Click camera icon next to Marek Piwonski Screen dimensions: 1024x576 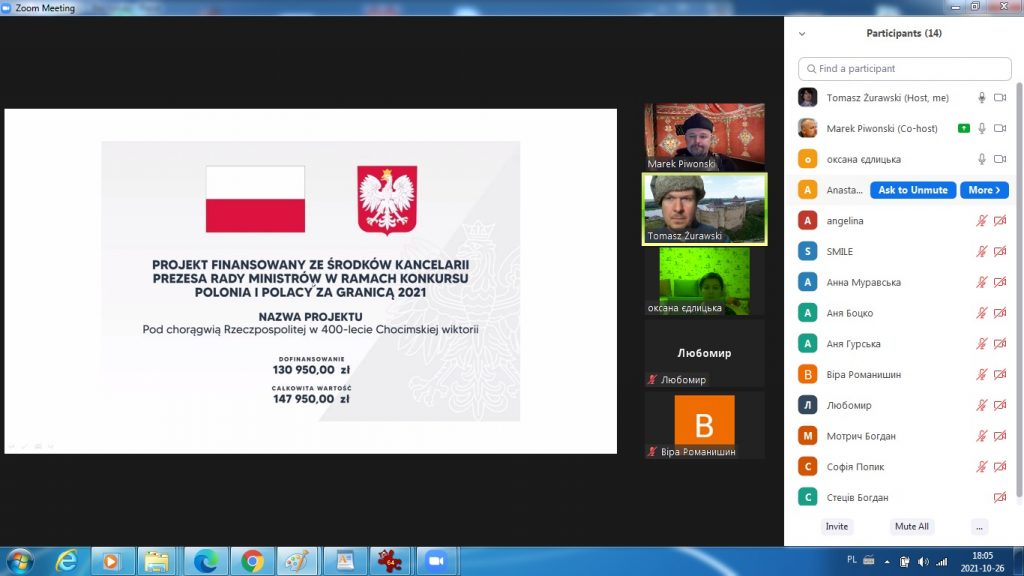(x=1000, y=129)
